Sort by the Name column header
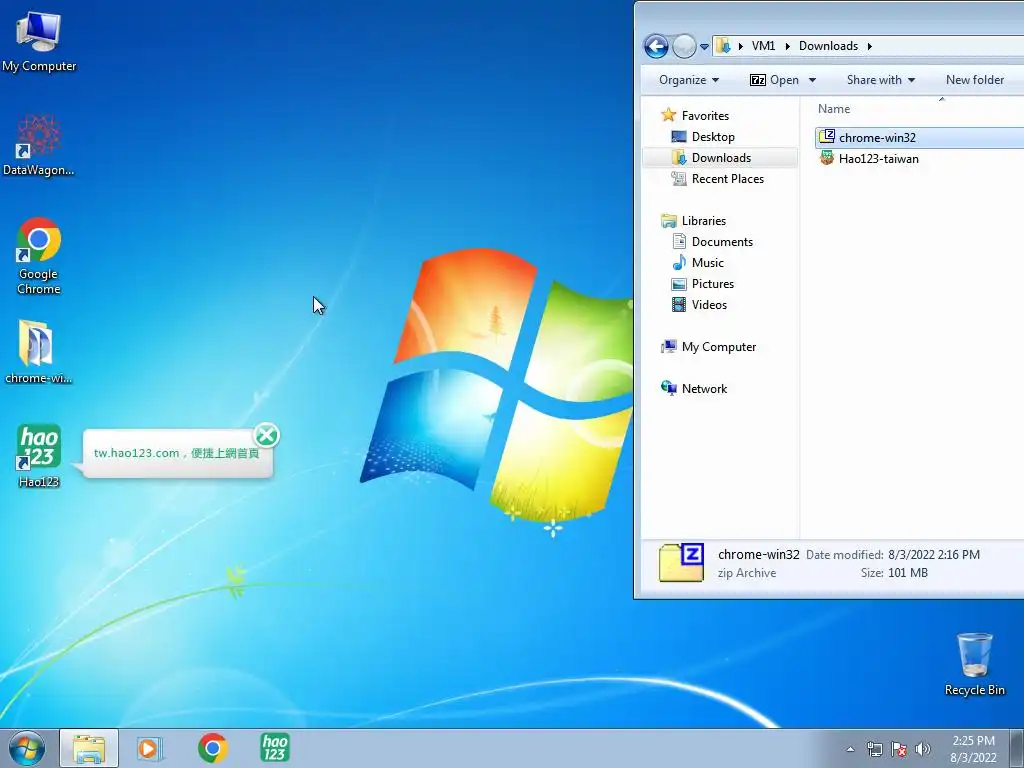Screen dimensions: 1024x768 click(834, 109)
